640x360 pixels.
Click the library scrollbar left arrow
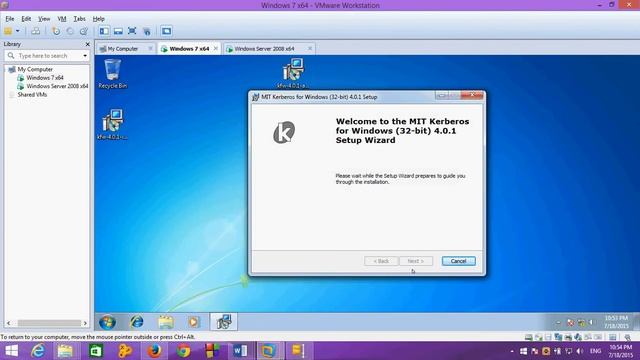[9, 323]
